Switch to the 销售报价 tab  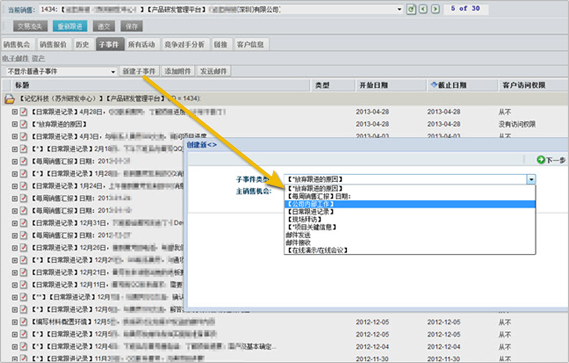53,44
